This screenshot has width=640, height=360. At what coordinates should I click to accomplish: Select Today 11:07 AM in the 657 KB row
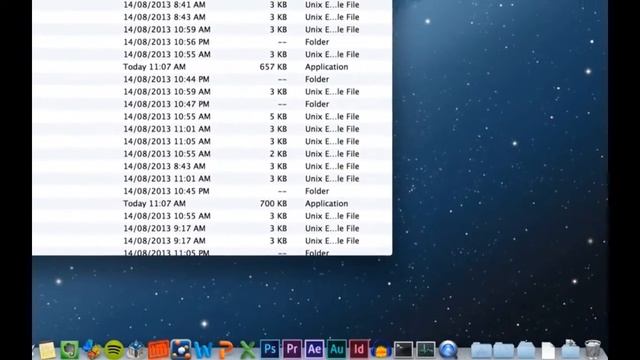pos(155,67)
